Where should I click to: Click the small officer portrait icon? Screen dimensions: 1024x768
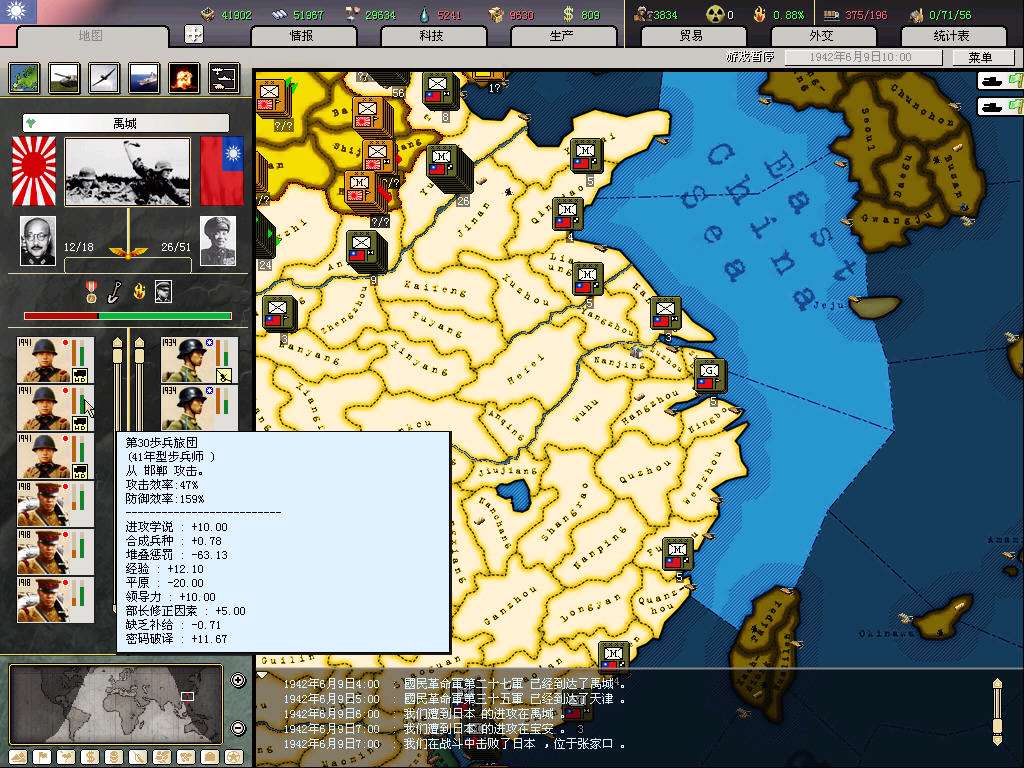point(163,292)
